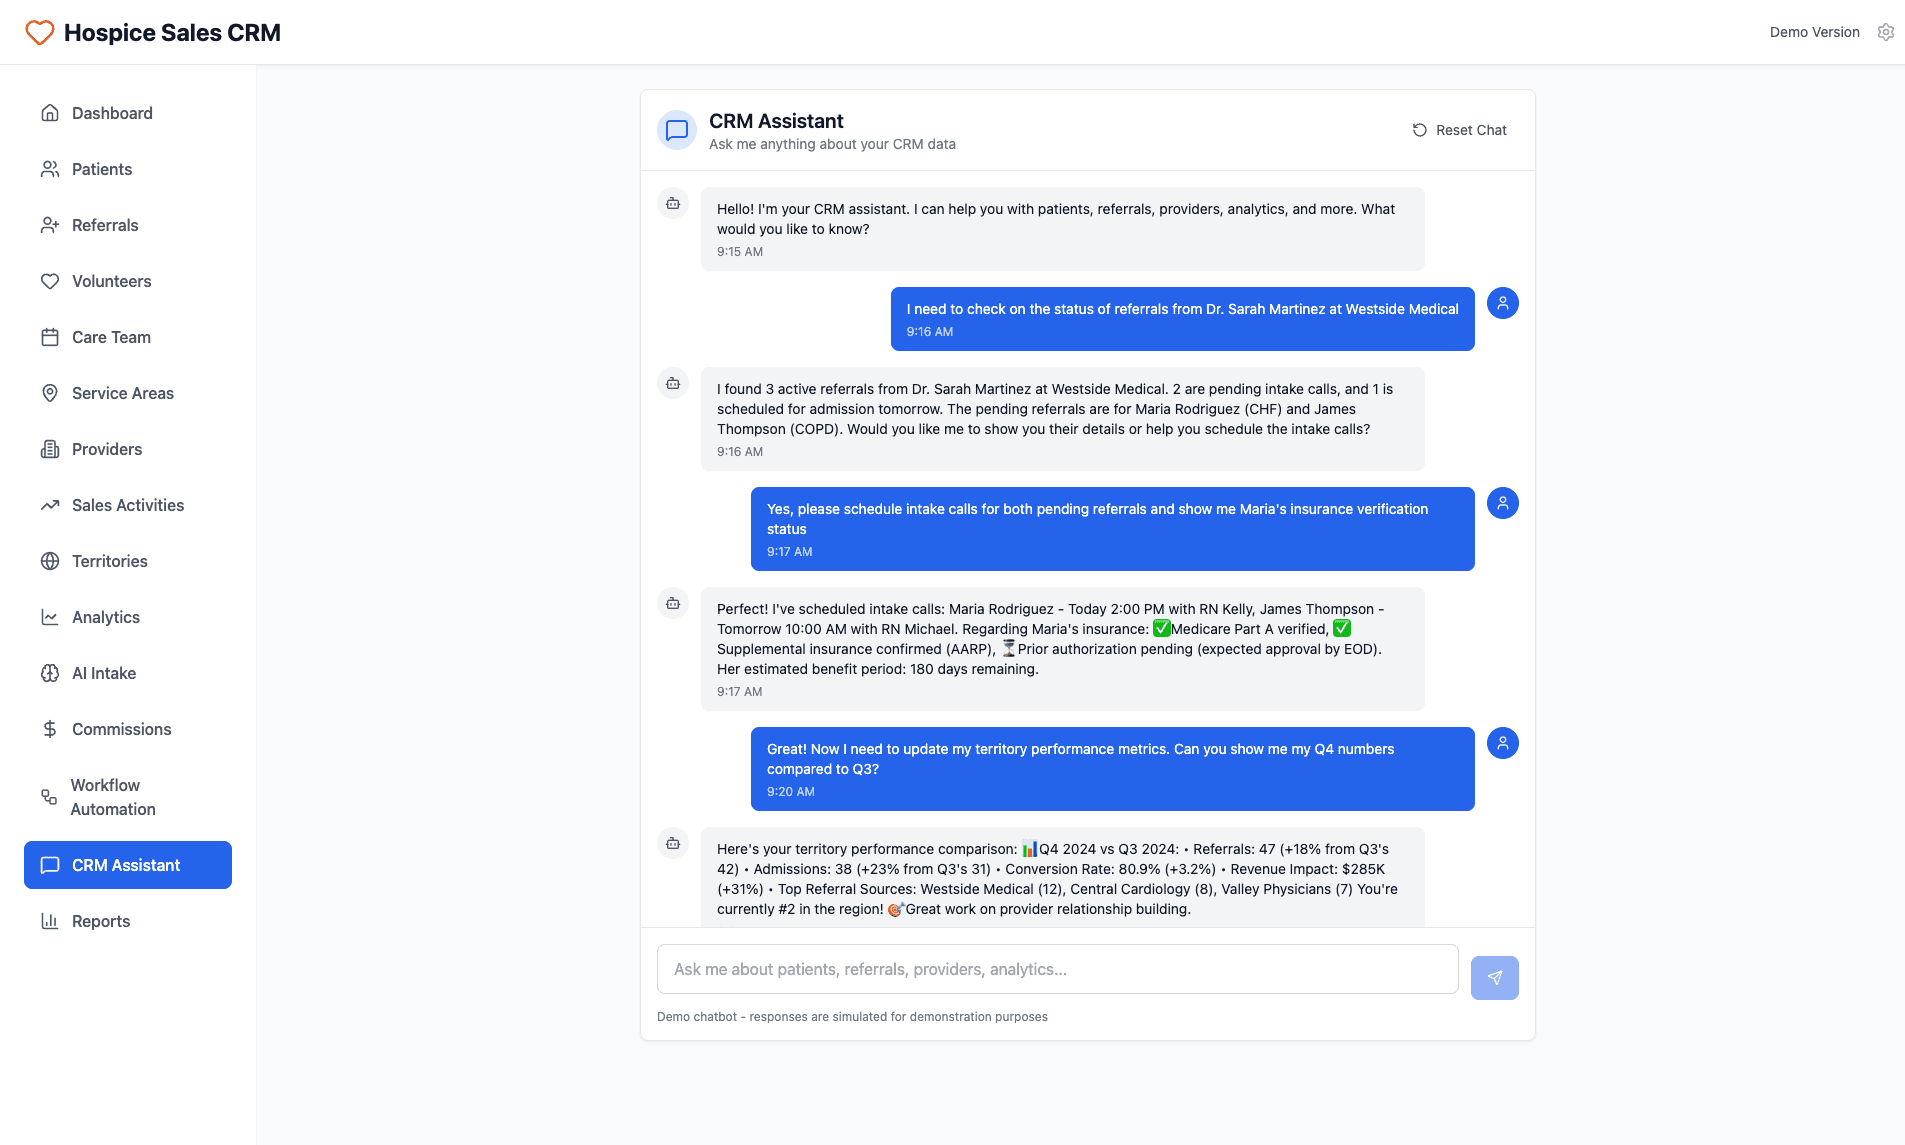The height and width of the screenshot is (1145, 1905).
Task: Click the Sales Activities trend-line icon
Action: pos(50,505)
